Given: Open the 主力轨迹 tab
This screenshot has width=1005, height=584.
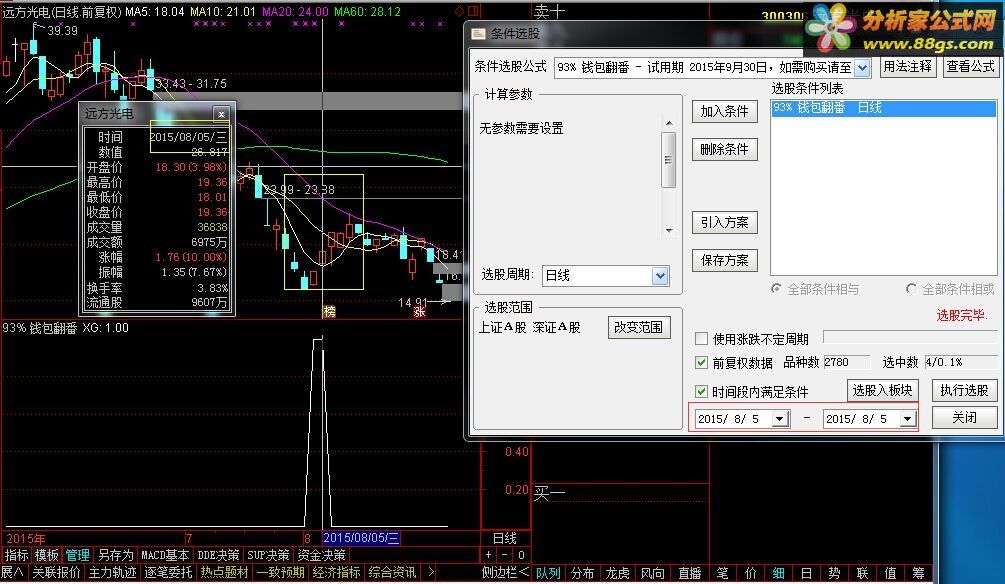Looking at the screenshot, I should pos(112,572).
